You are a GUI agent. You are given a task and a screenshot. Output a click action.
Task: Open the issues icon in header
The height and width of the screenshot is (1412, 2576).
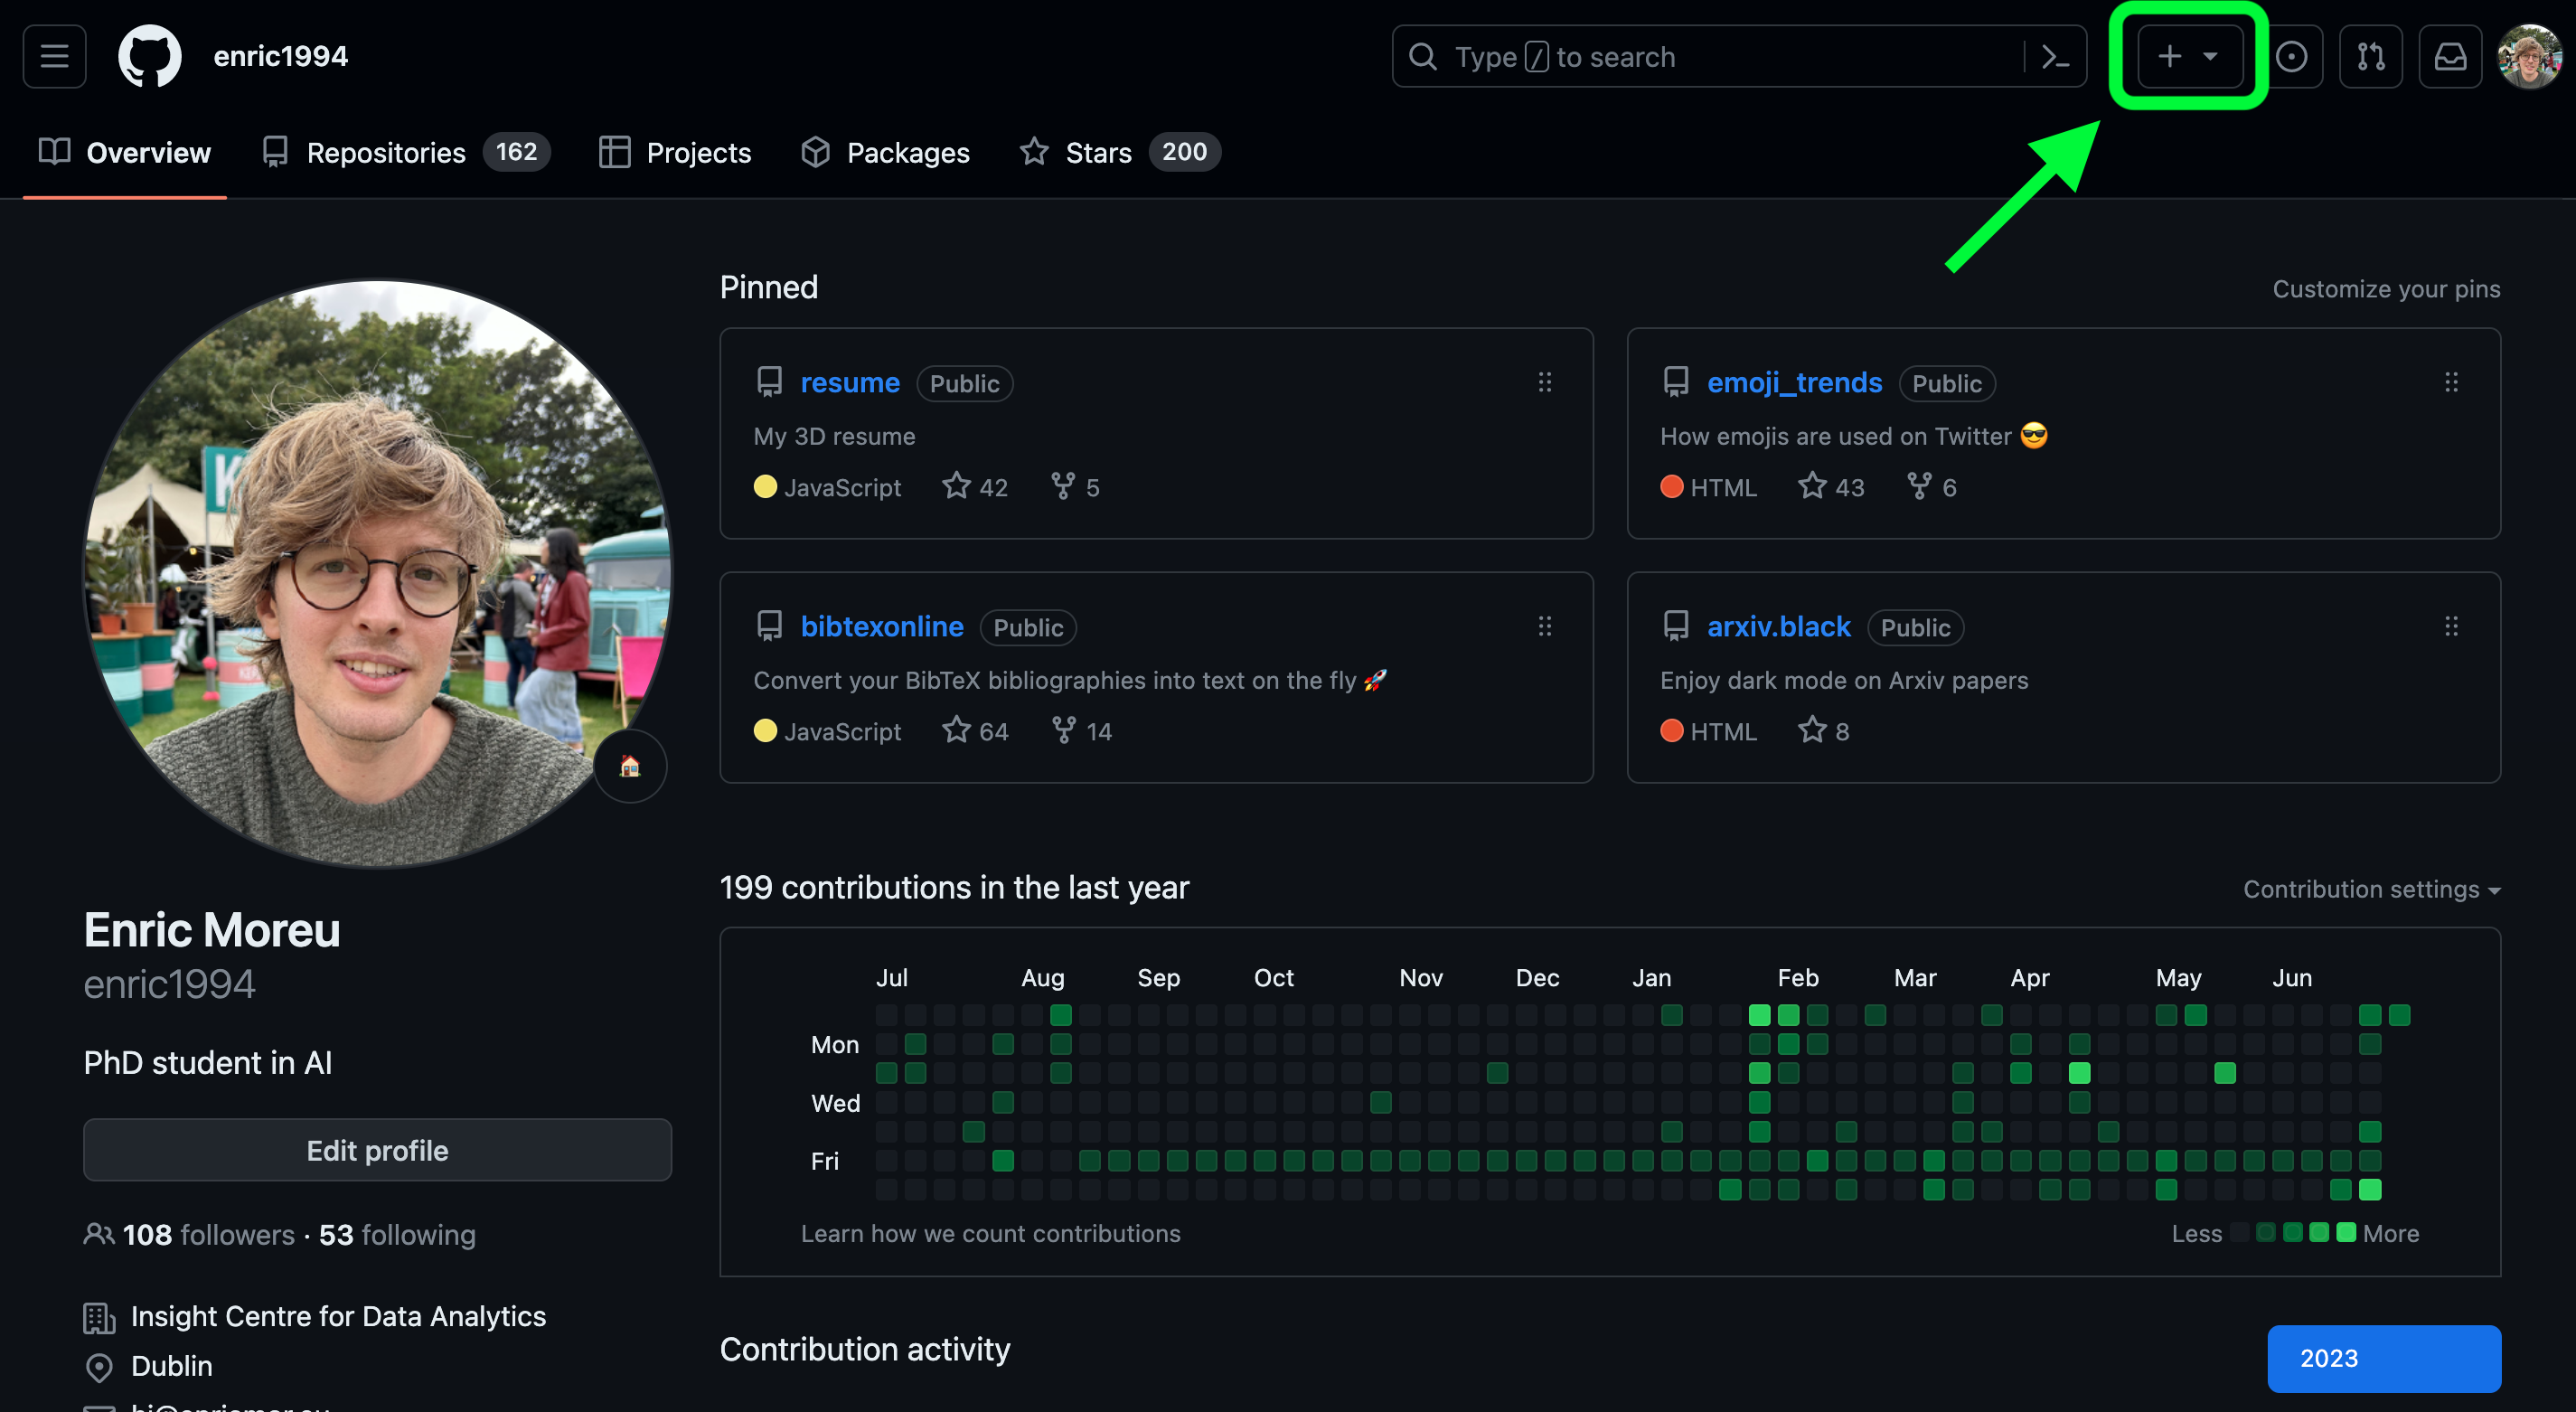point(2291,57)
